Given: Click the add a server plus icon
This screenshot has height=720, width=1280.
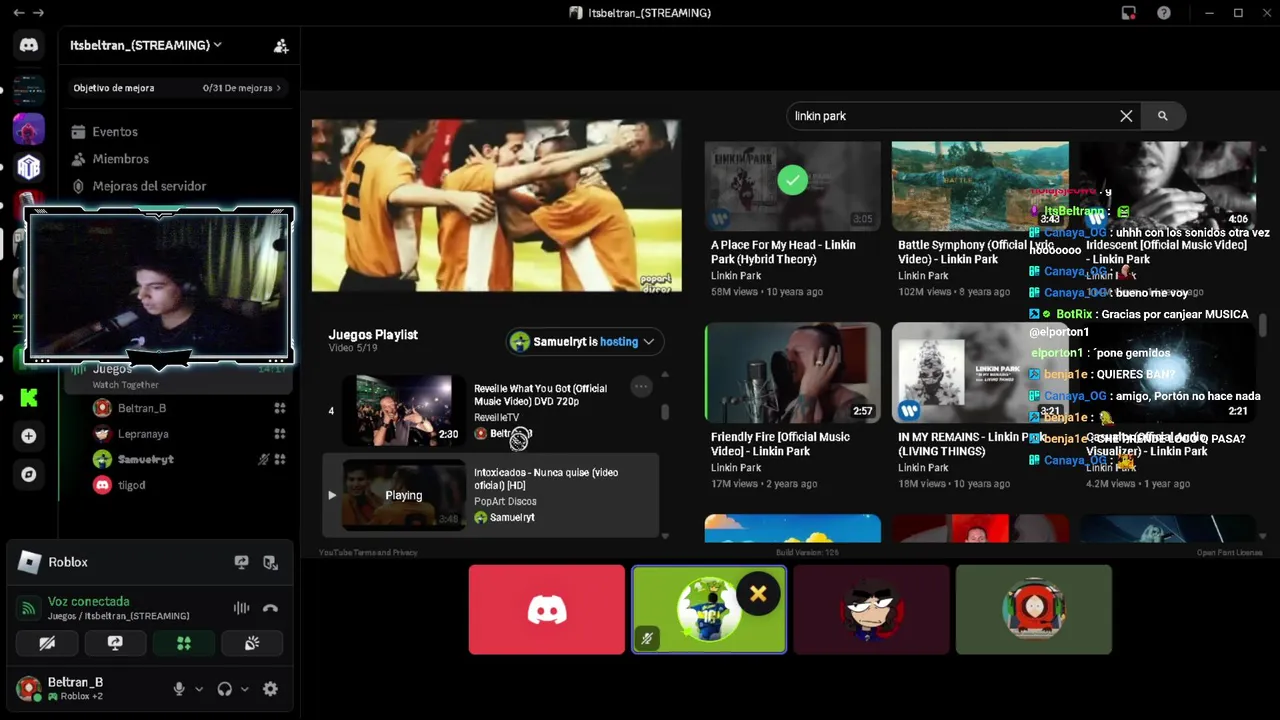Looking at the screenshot, I should 28,436.
